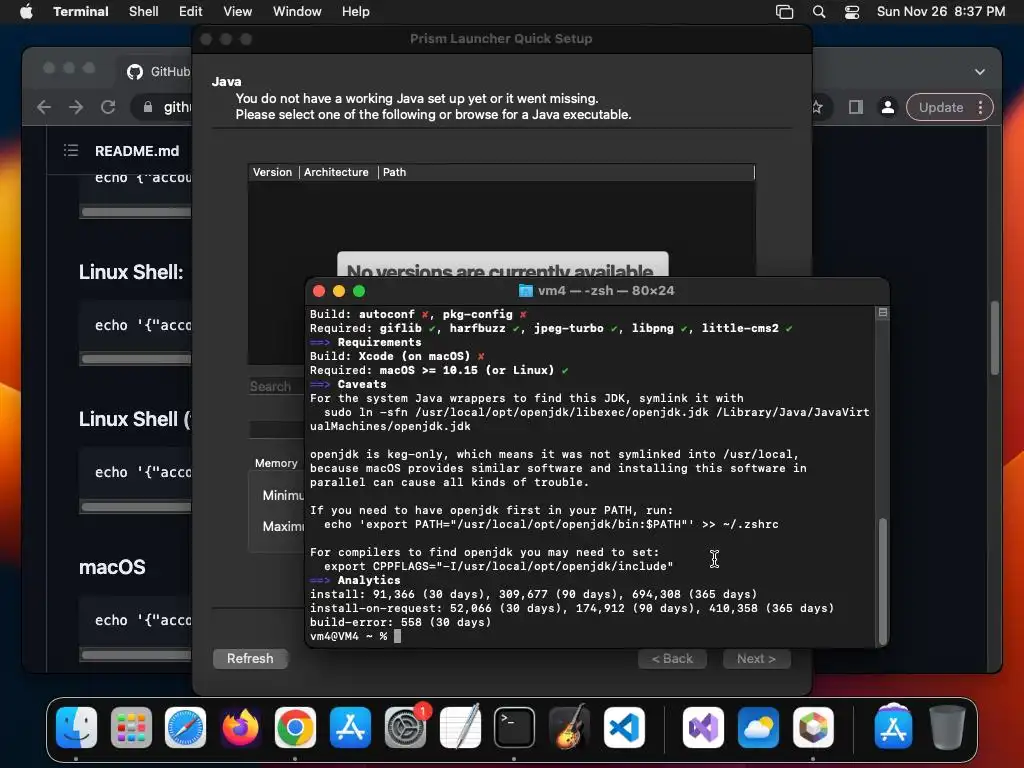Go back in the Chrome window
The width and height of the screenshot is (1024, 768).
44,107
